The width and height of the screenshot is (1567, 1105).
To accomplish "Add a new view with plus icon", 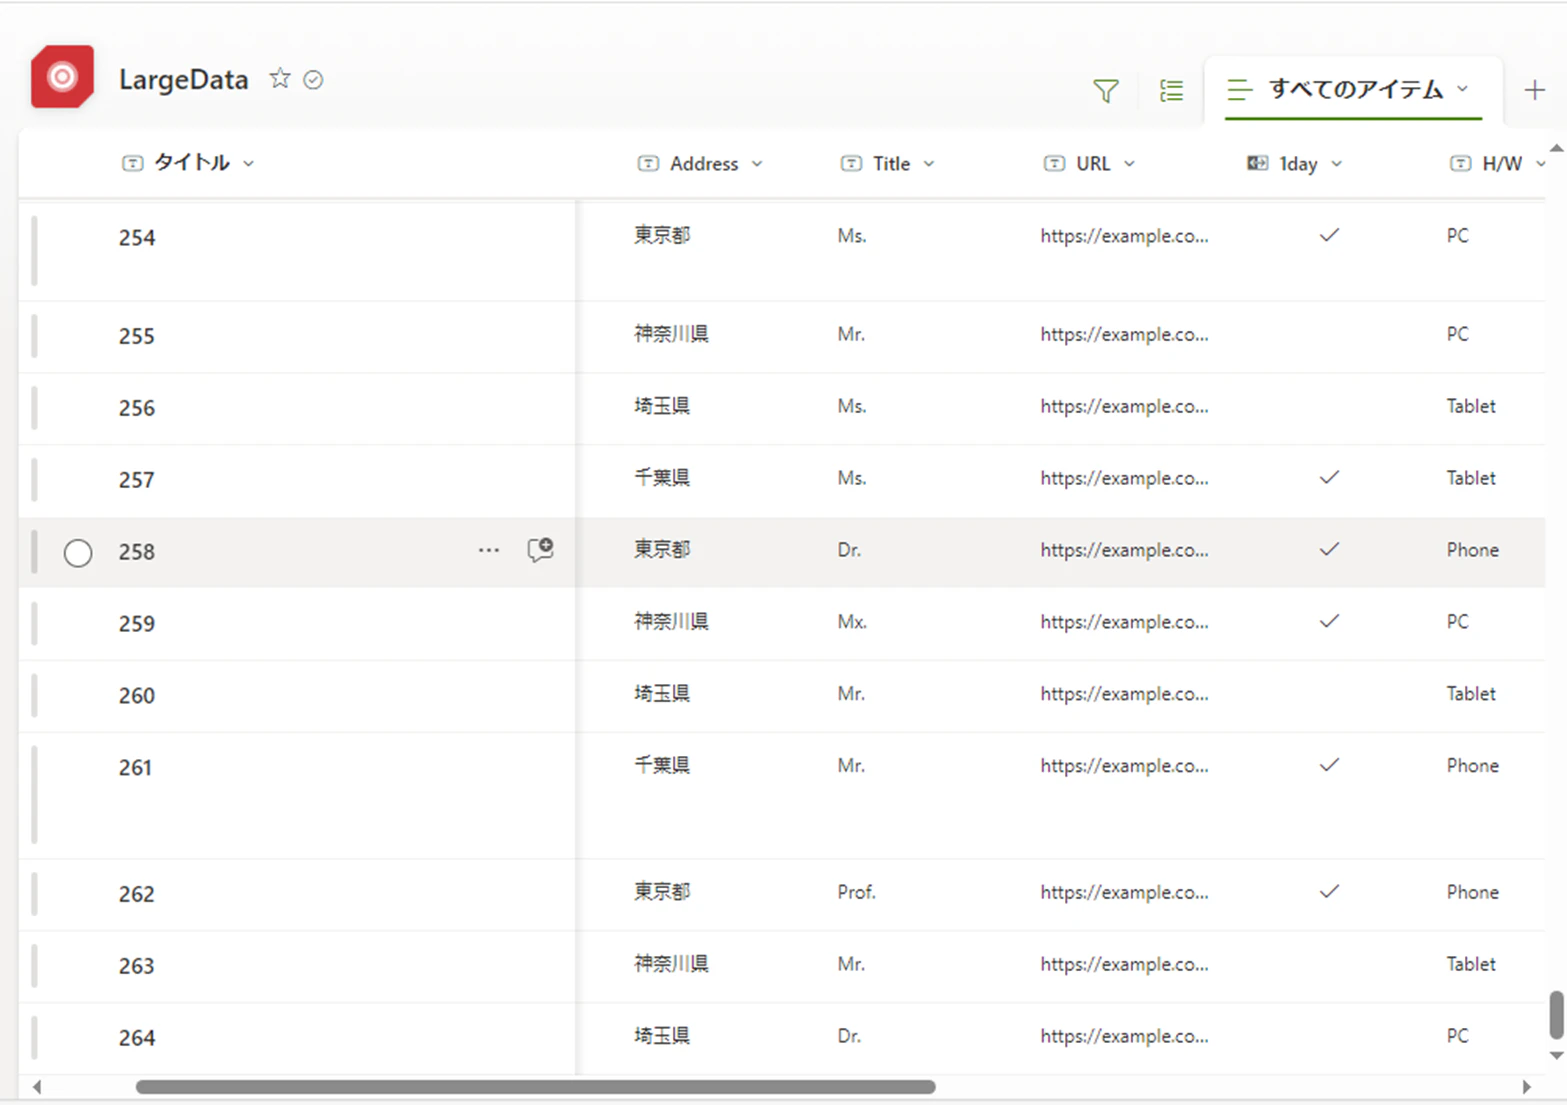I will point(1534,90).
